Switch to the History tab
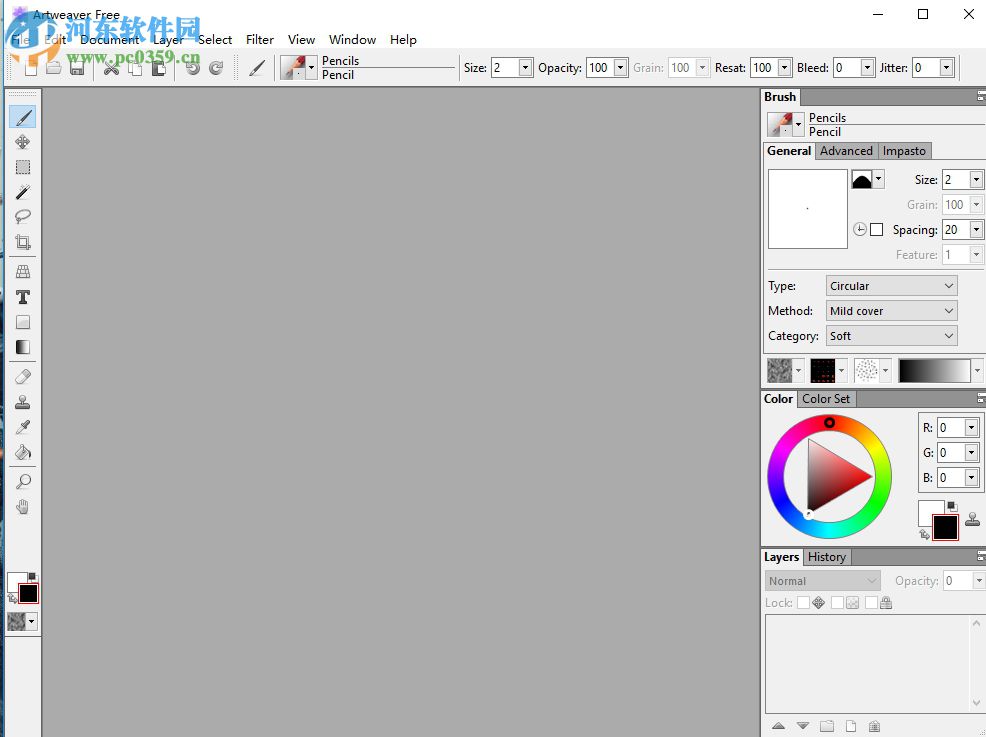The width and height of the screenshot is (986, 737). [x=827, y=557]
